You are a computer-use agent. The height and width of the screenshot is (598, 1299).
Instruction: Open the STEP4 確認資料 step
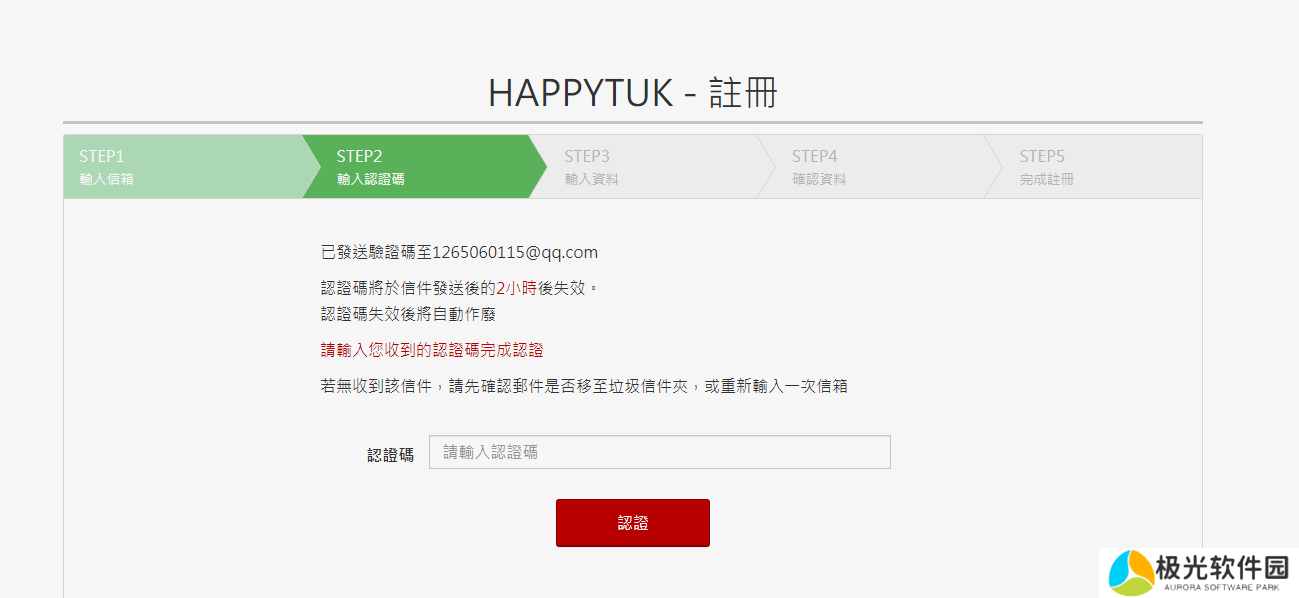pyautogui.click(x=871, y=167)
